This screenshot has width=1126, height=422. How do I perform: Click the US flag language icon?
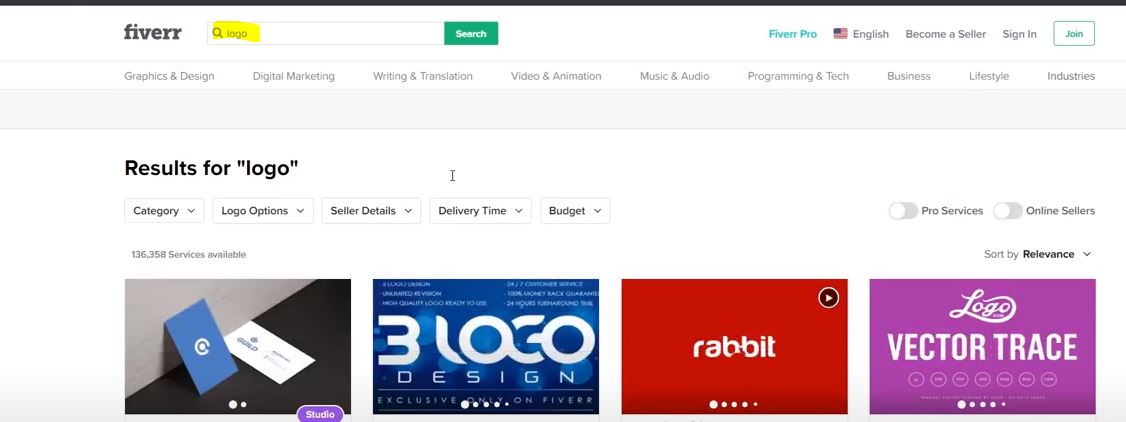[840, 34]
